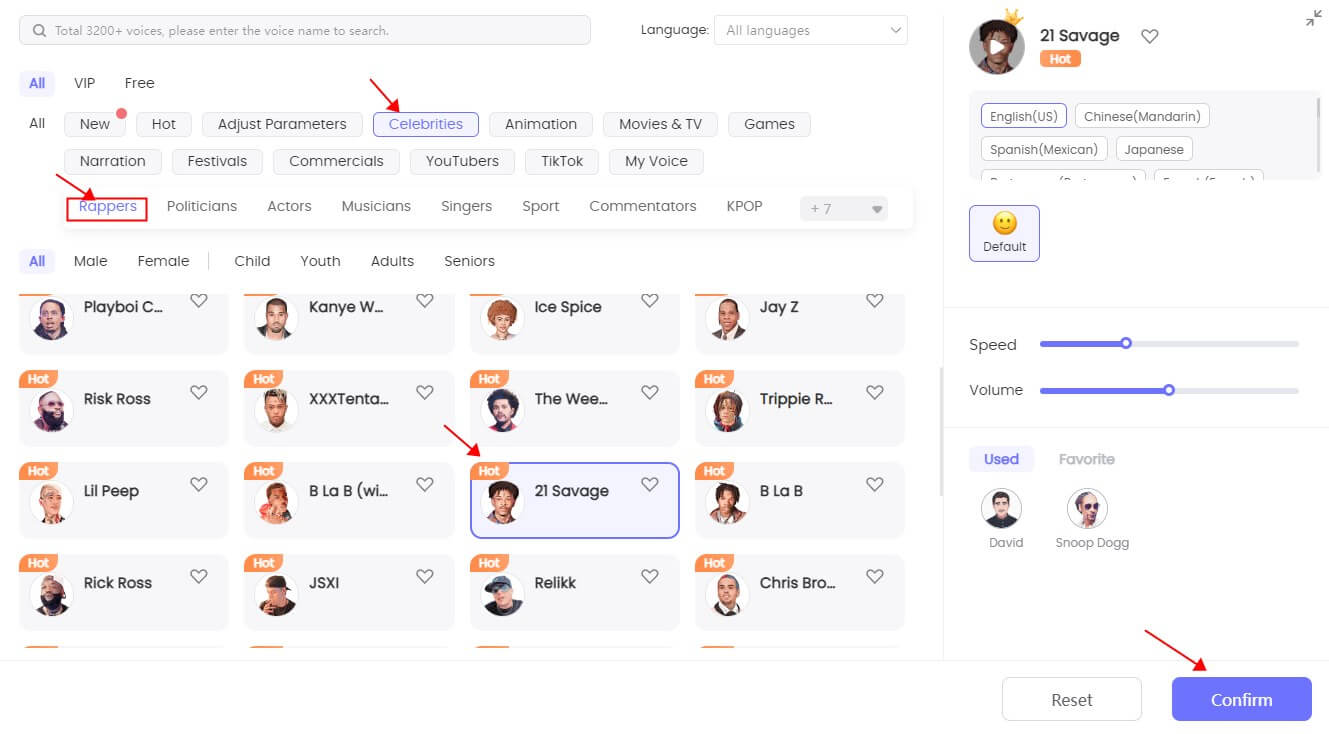
Task: Favorite Relikk voice heart
Action: [650, 576]
